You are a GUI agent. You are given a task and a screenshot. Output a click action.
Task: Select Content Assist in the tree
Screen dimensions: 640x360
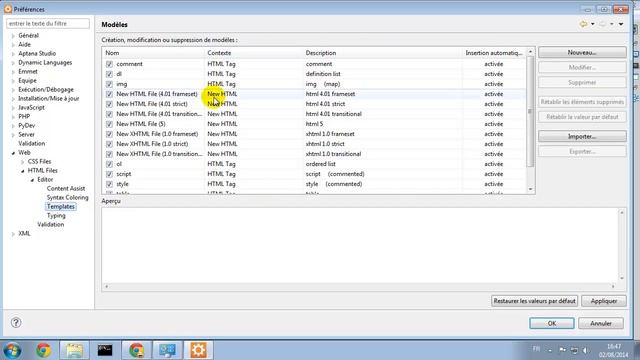(66, 189)
